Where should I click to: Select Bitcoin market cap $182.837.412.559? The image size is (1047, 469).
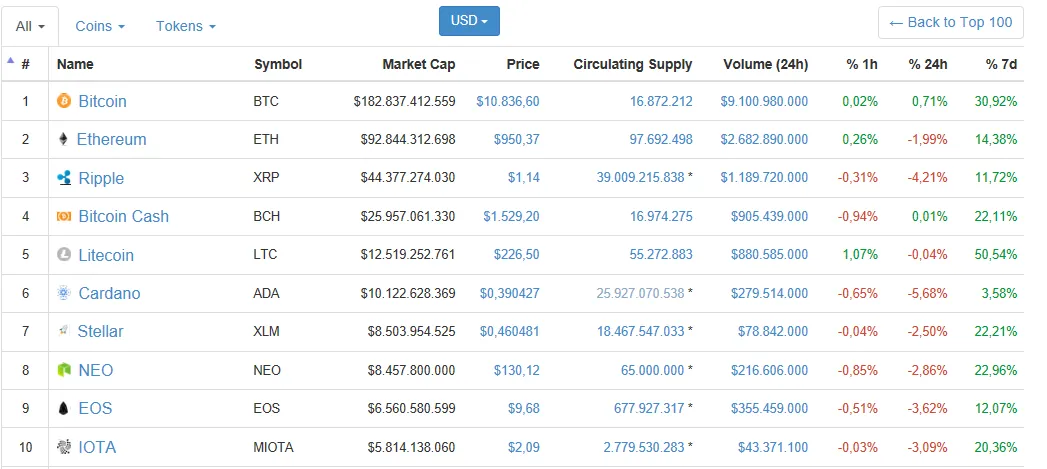coord(405,102)
